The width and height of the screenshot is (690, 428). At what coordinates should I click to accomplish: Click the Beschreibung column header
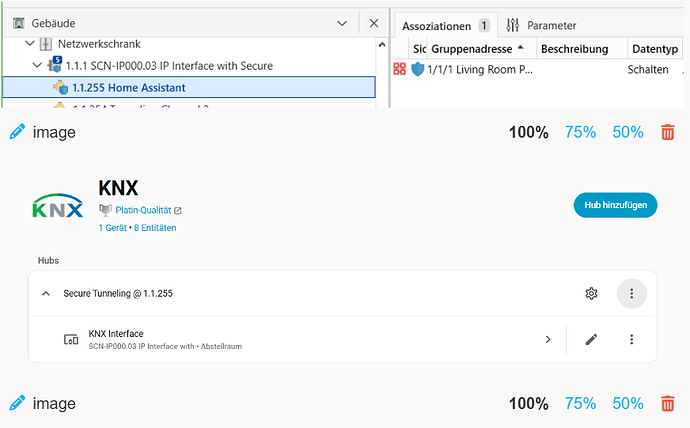point(581,49)
